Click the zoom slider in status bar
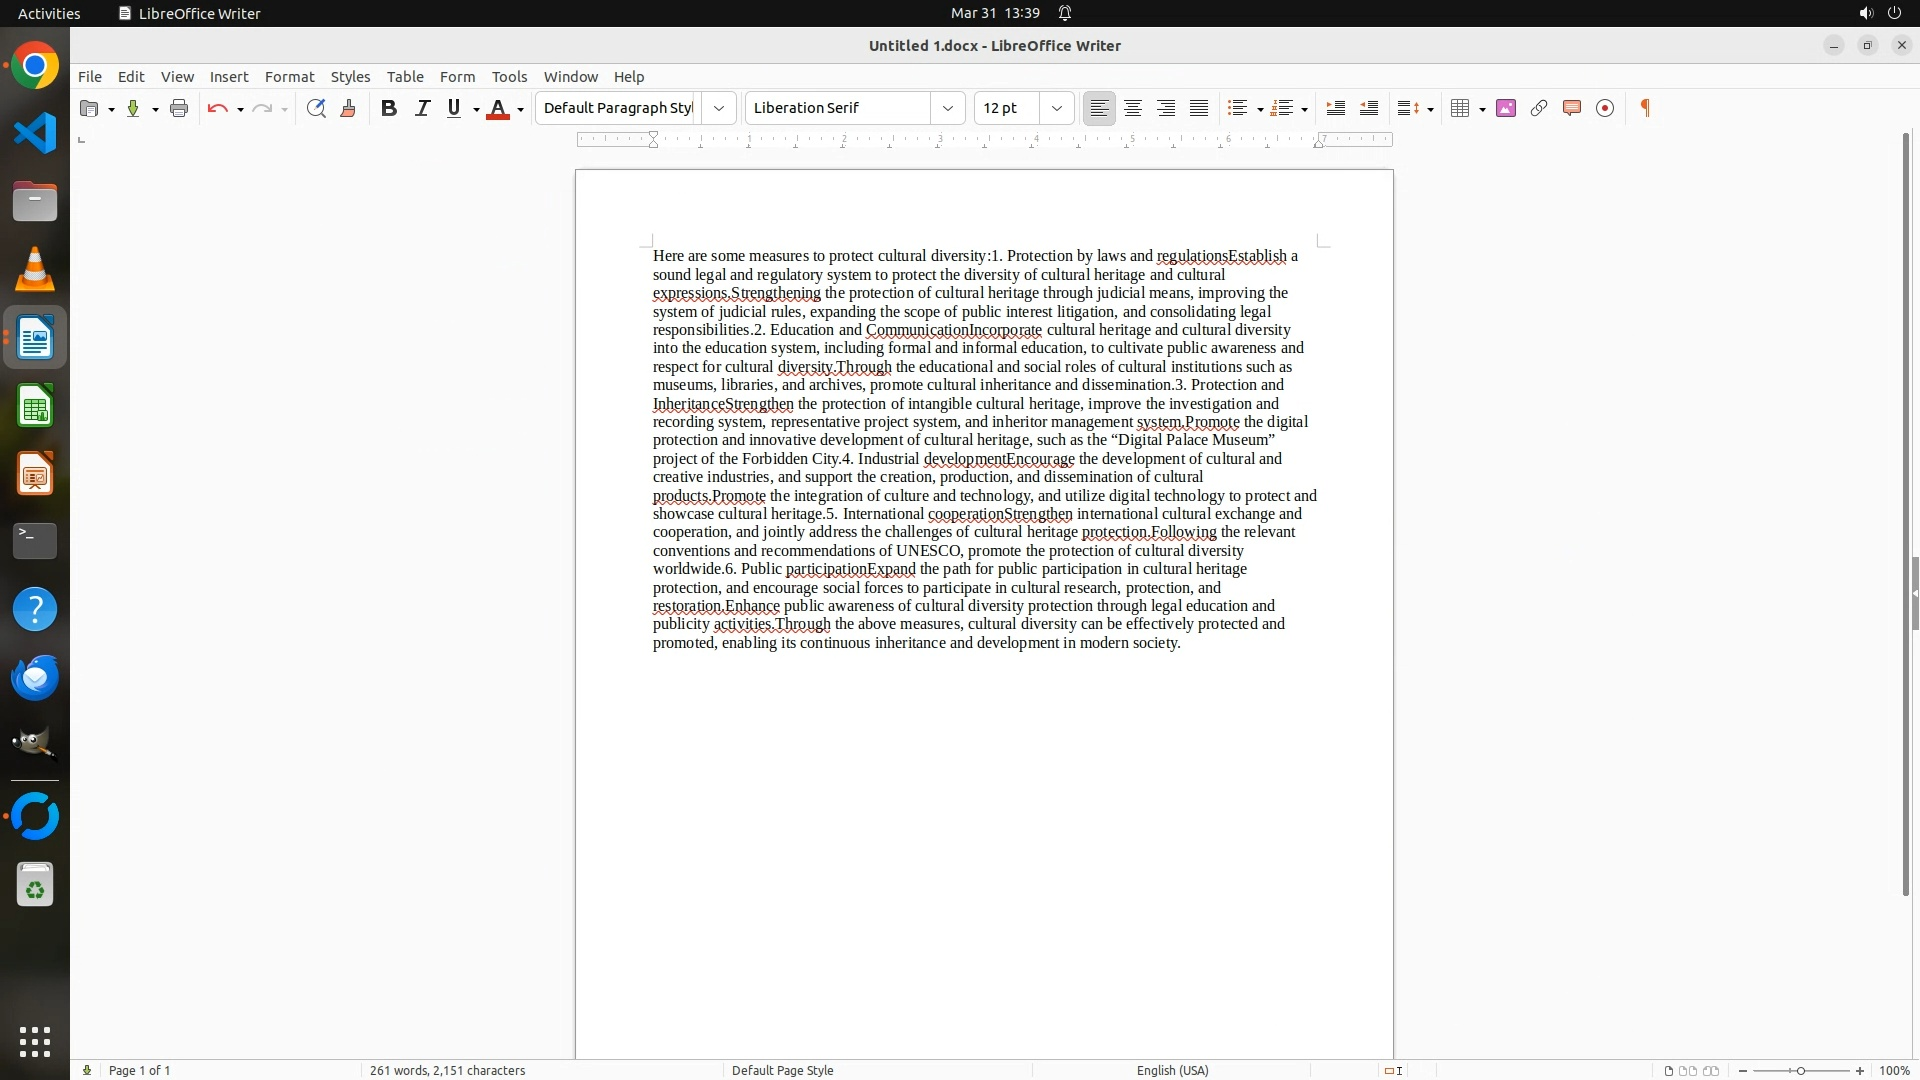The width and height of the screenshot is (1920, 1080). [x=1801, y=1070]
